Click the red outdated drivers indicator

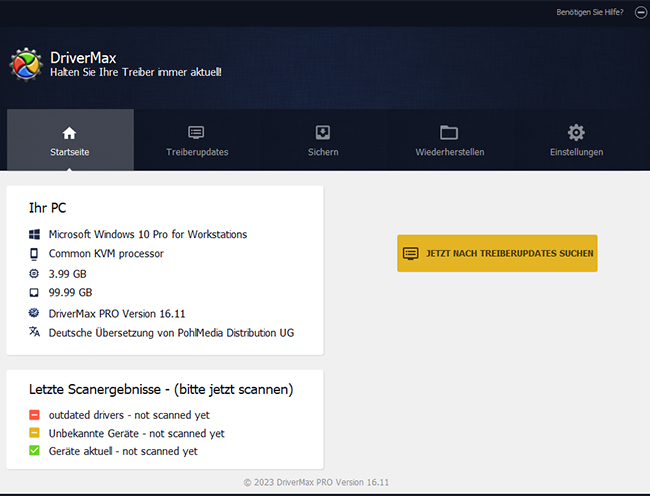click(34, 415)
